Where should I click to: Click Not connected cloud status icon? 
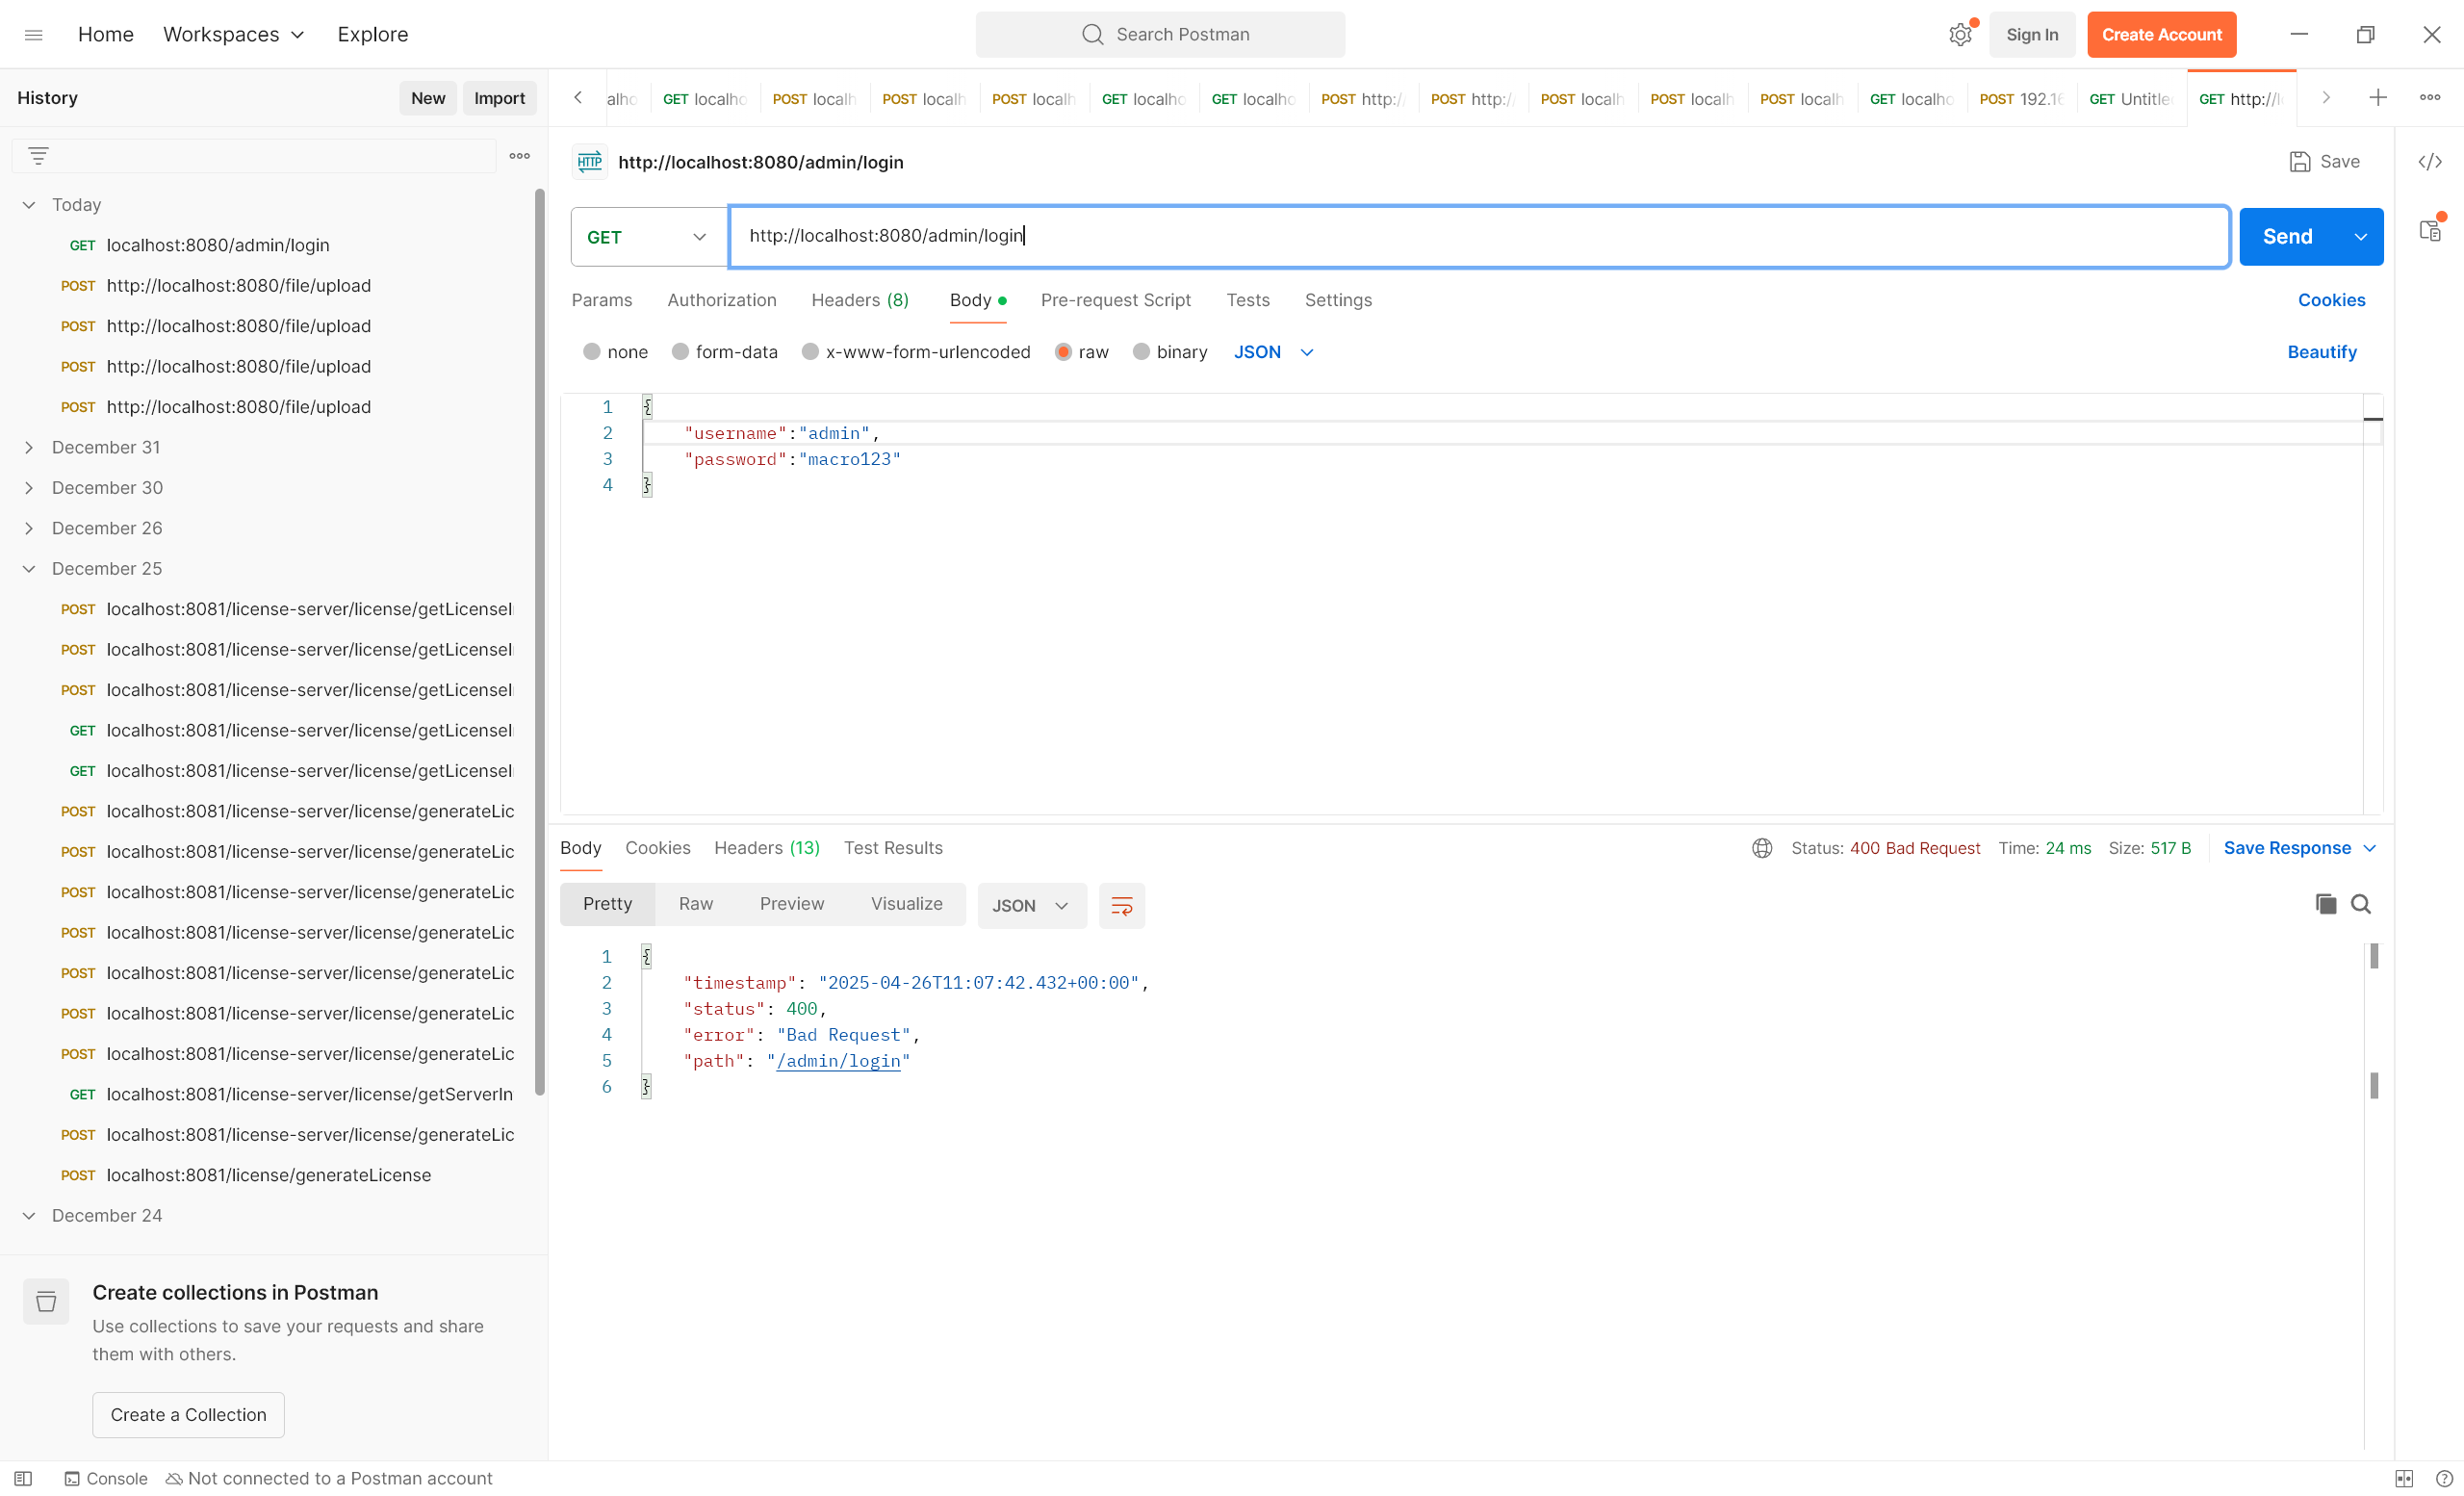[174, 1478]
